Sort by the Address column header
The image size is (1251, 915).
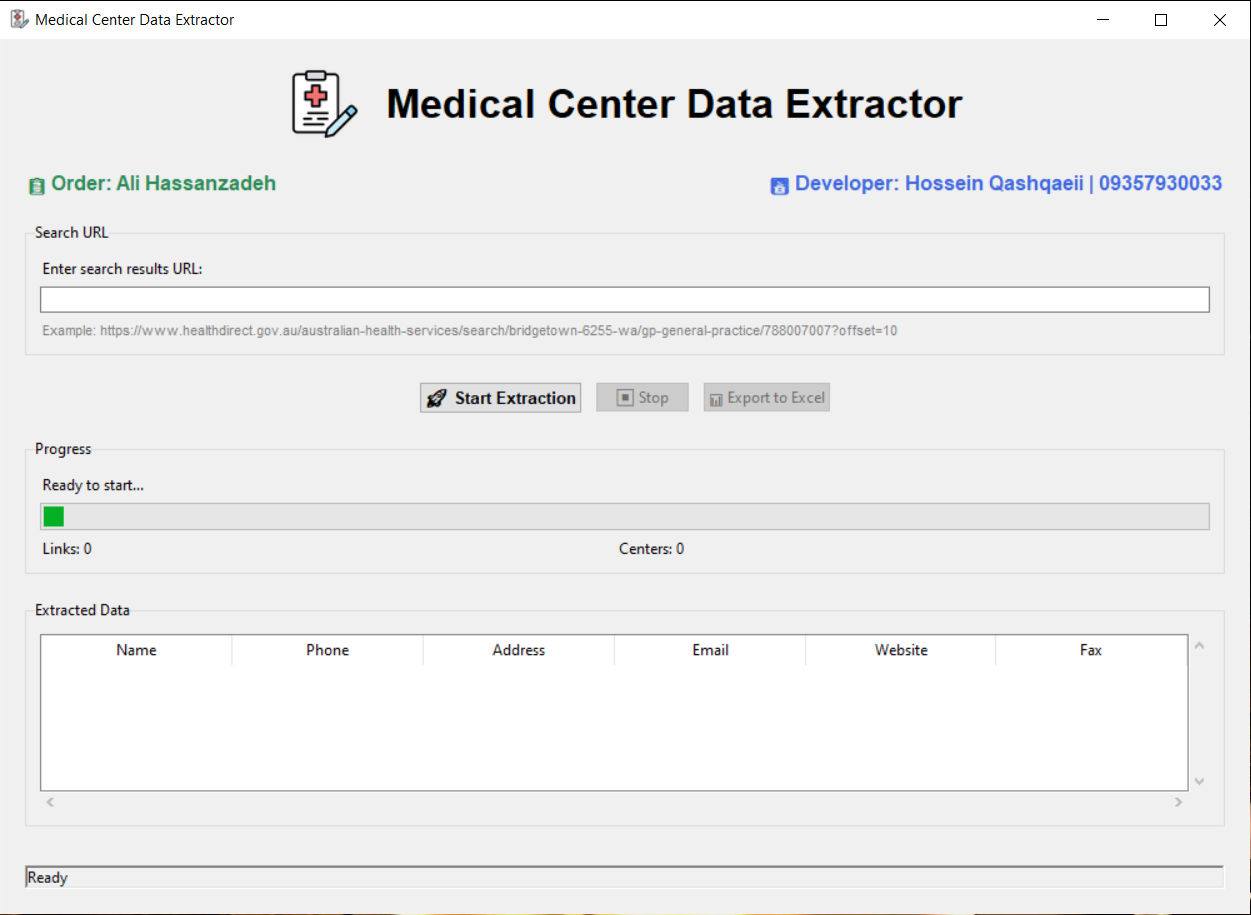coord(518,650)
